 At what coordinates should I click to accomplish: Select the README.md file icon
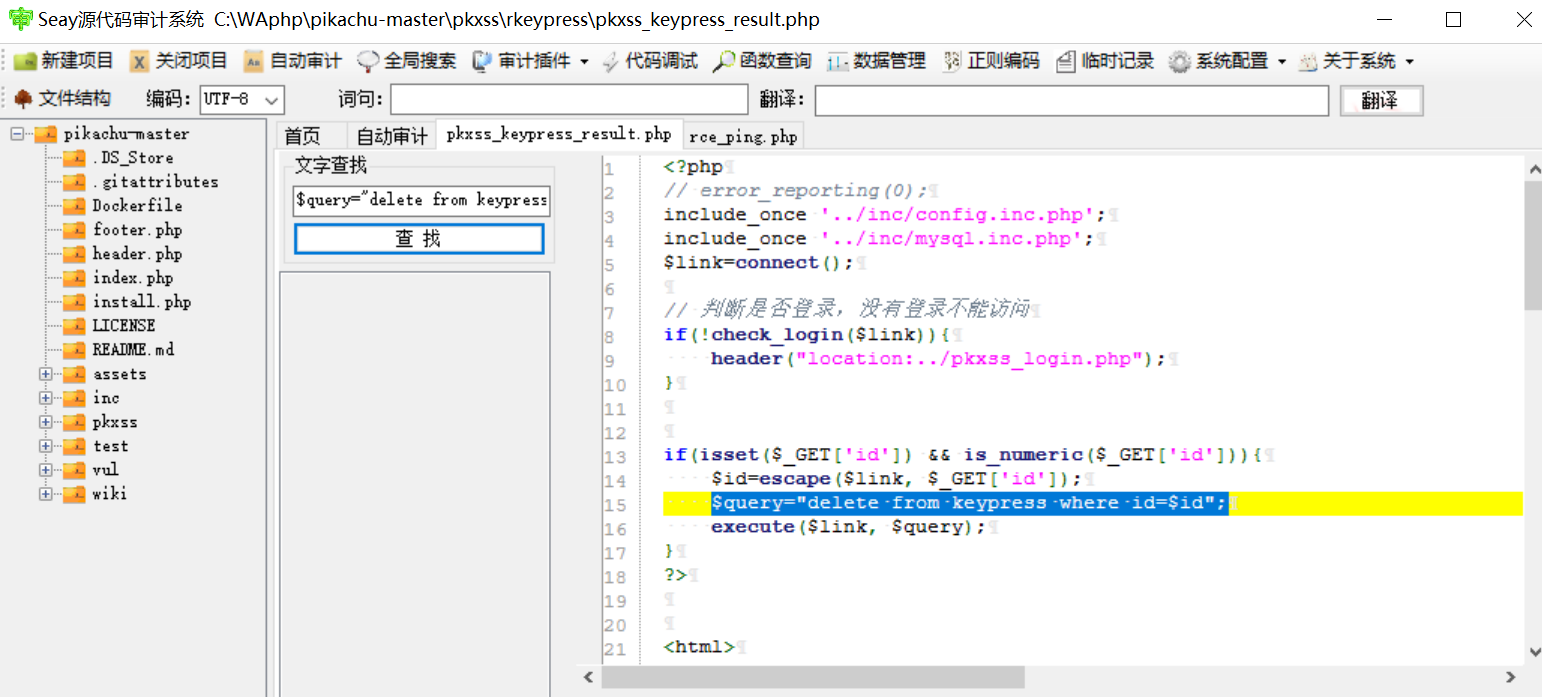pyautogui.click(x=74, y=350)
